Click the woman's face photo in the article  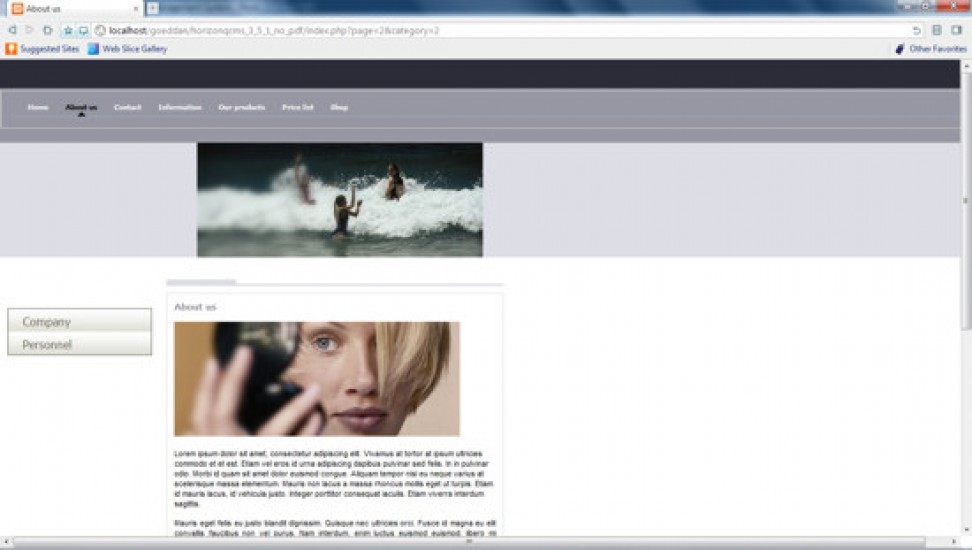[x=317, y=379]
